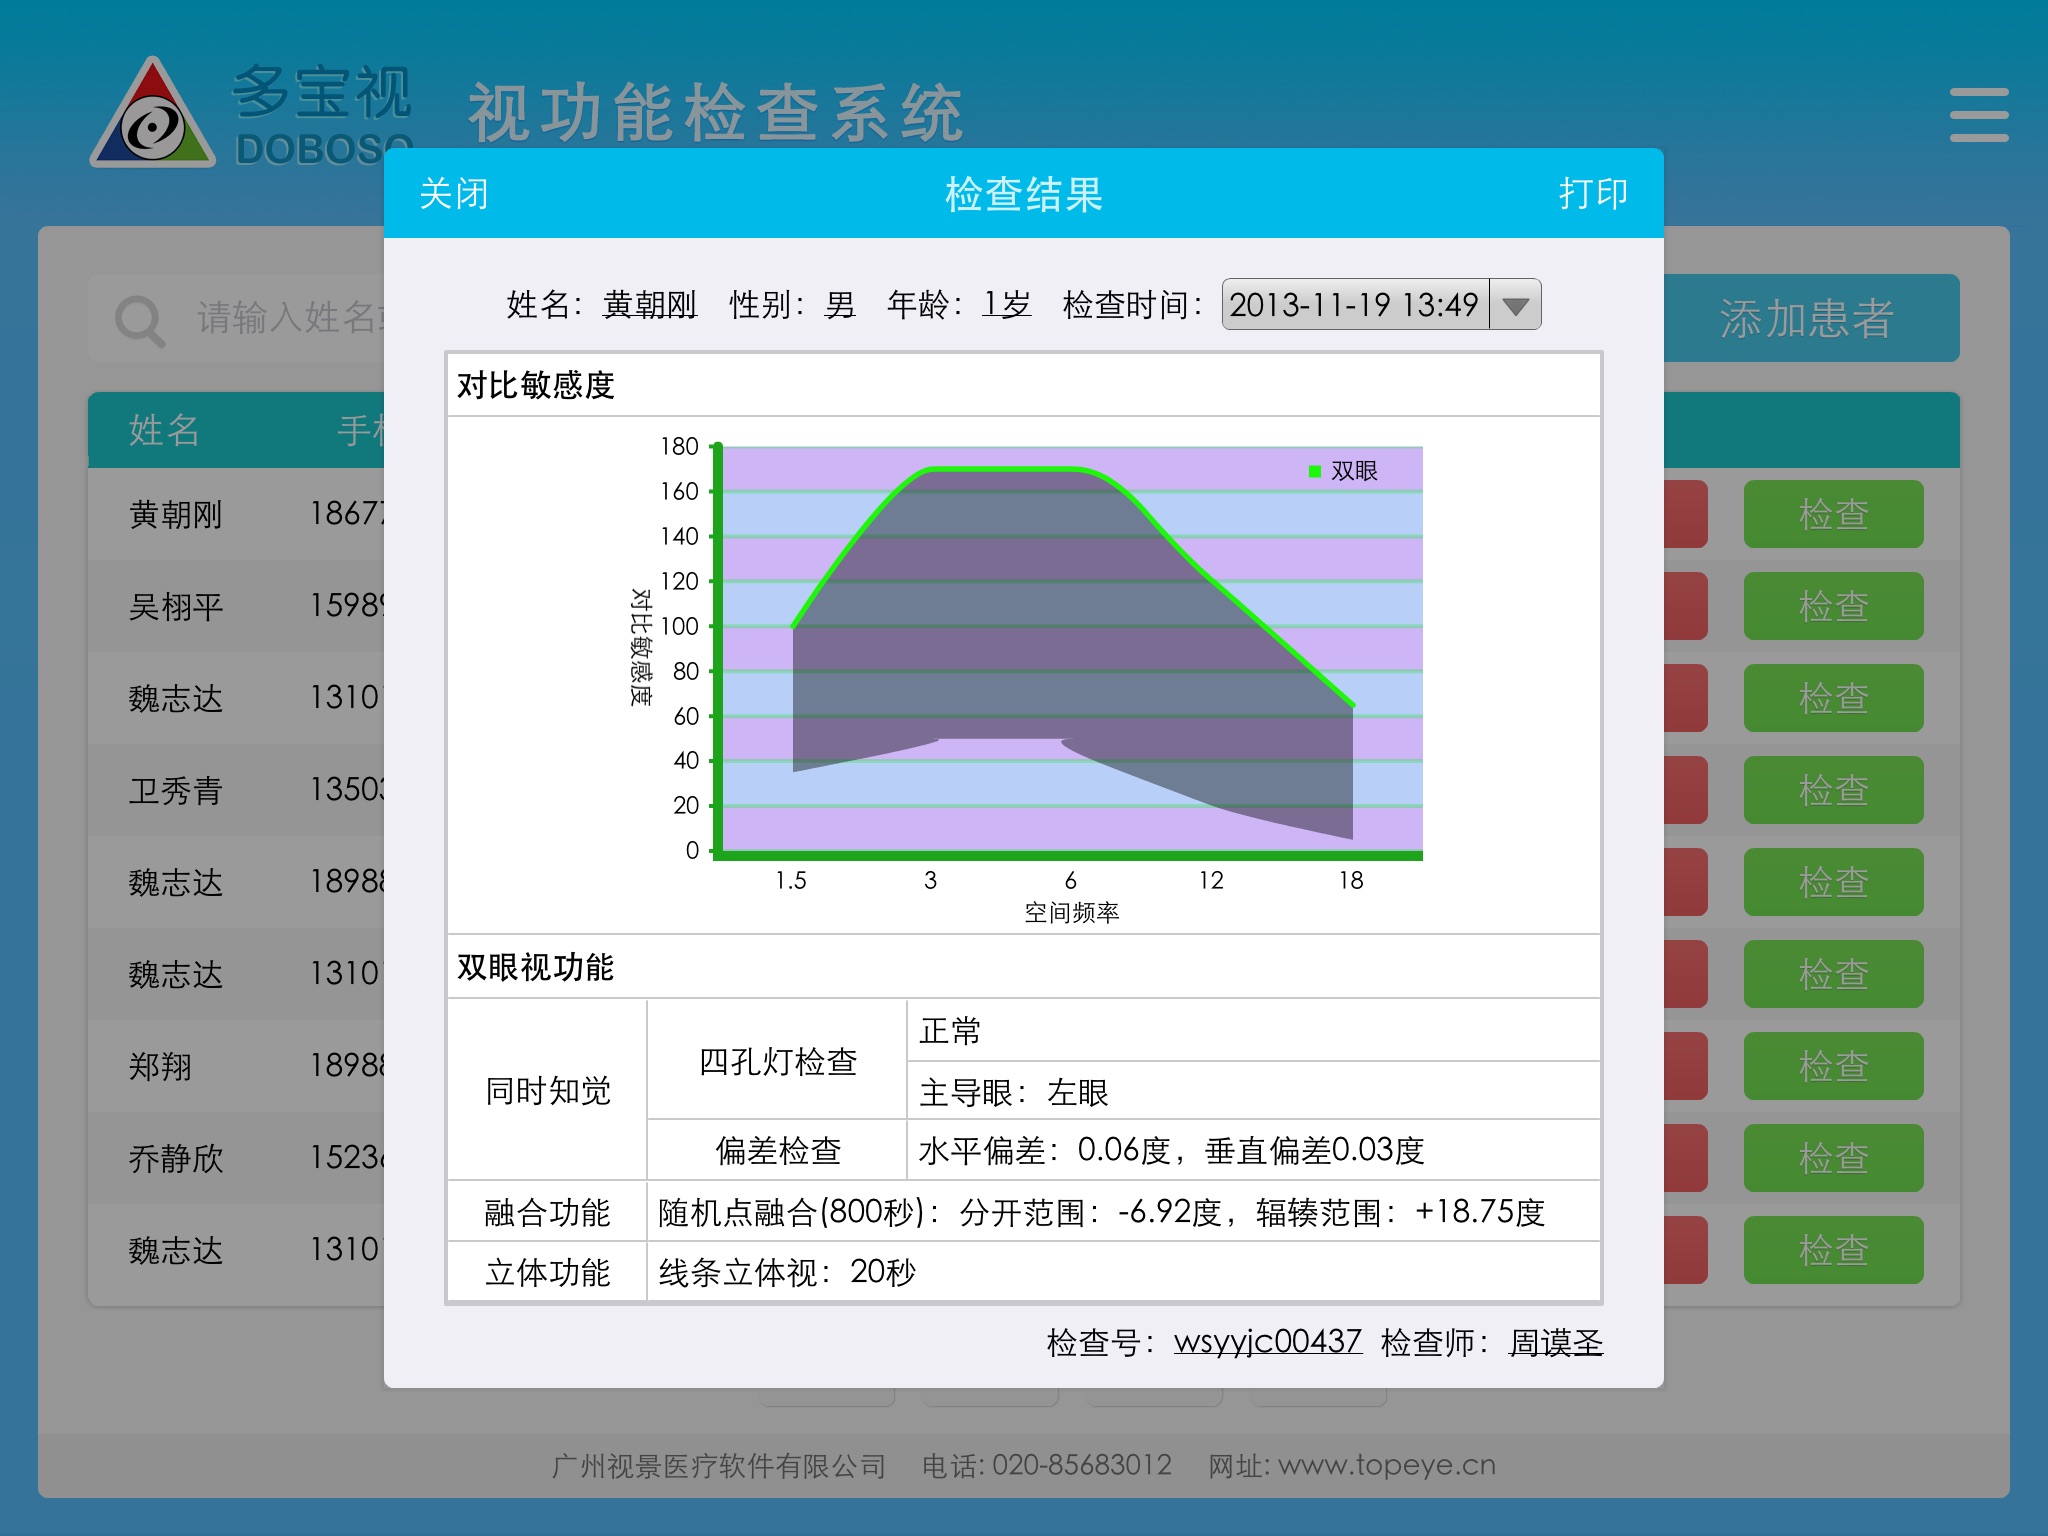The height and width of the screenshot is (1536, 2048).
Task: Click the 检查结果 dialog title
Action: [x=1024, y=193]
